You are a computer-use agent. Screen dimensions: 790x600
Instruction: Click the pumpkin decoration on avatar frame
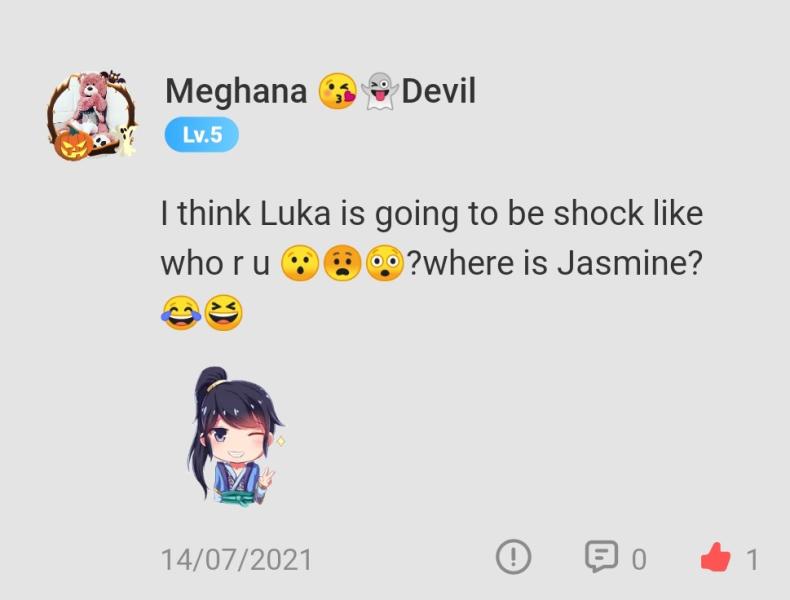point(73,145)
